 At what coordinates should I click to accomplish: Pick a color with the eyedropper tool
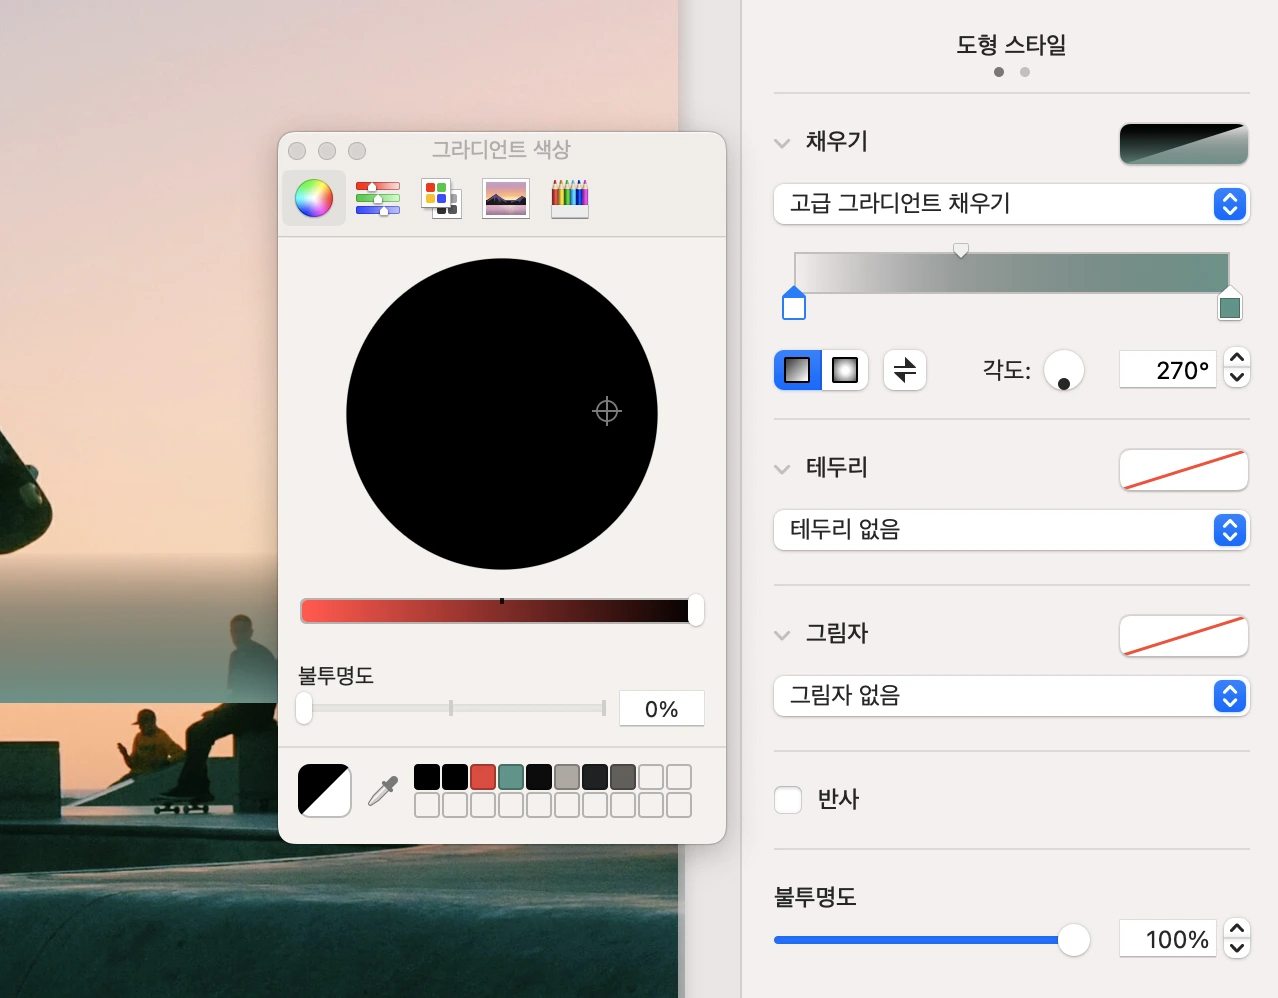click(383, 791)
